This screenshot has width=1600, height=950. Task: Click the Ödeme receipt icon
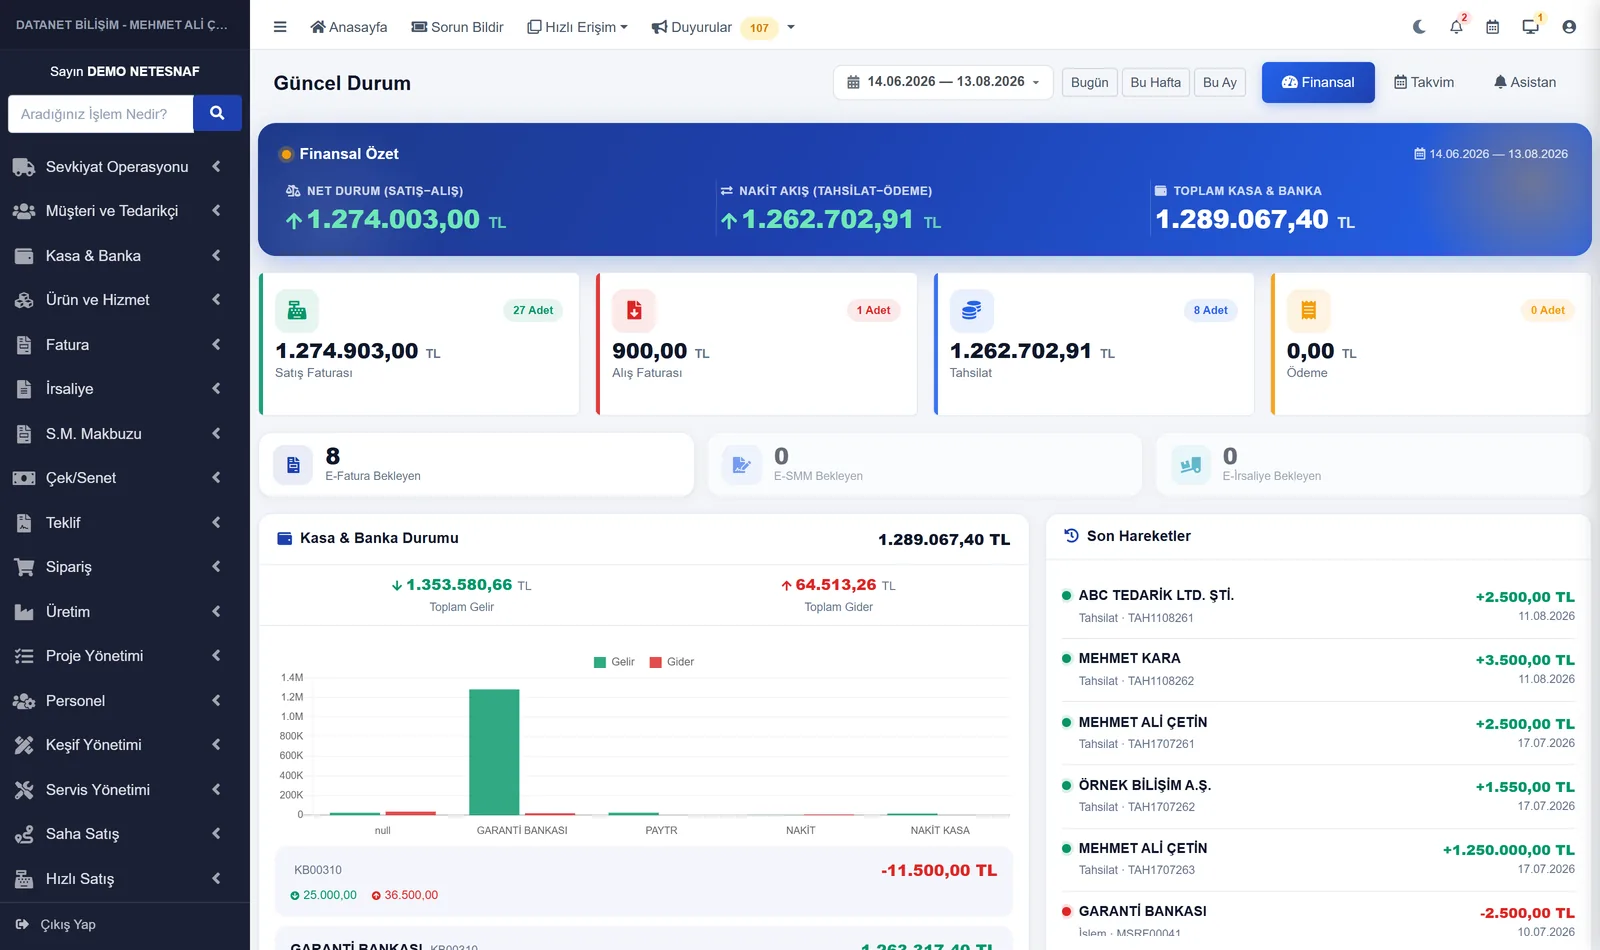pyautogui.click(x=1308, y=311)
